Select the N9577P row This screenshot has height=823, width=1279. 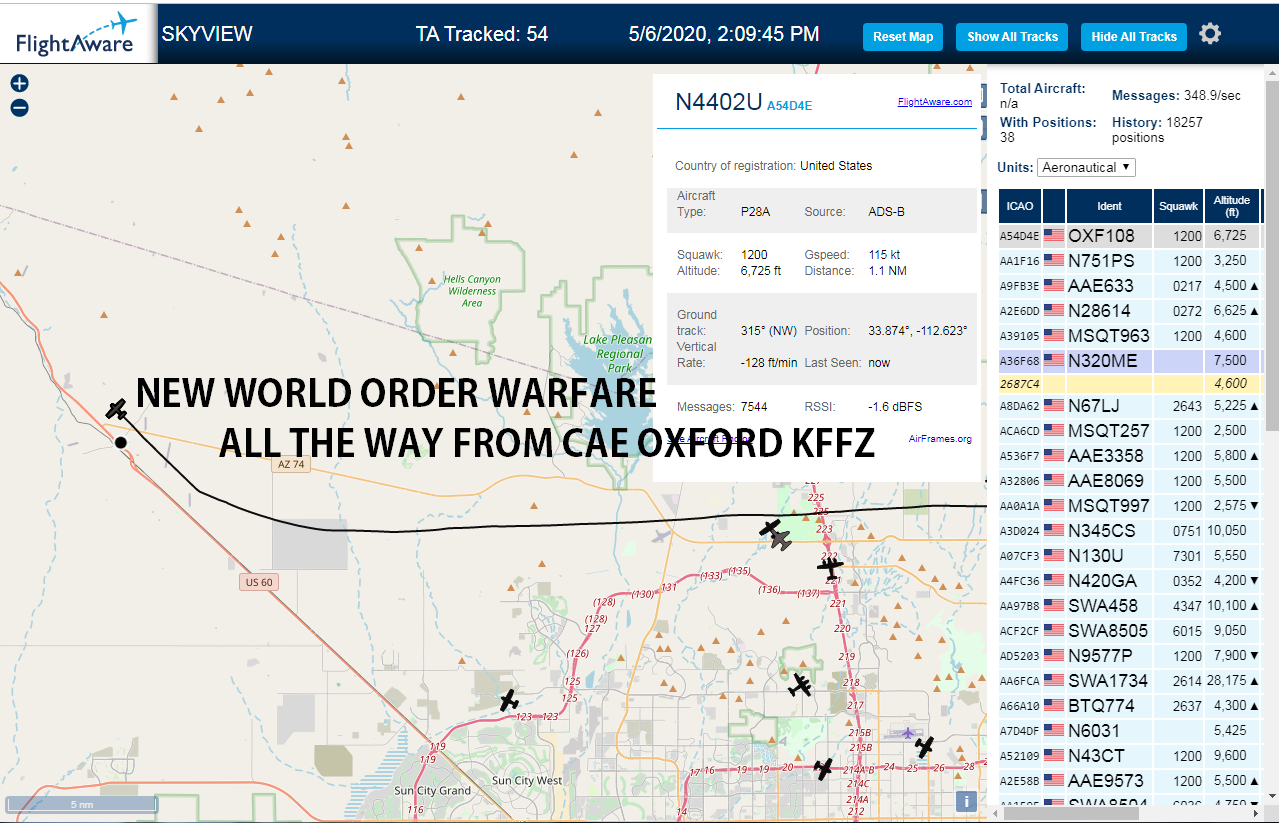tap(1130, 656)
